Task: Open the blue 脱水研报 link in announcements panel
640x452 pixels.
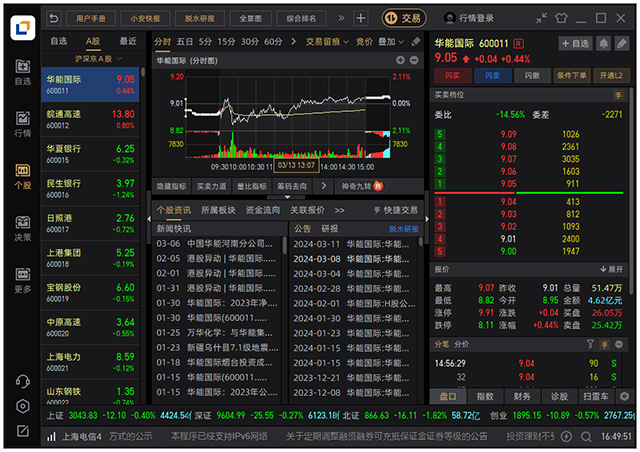Action: point(404,229)
